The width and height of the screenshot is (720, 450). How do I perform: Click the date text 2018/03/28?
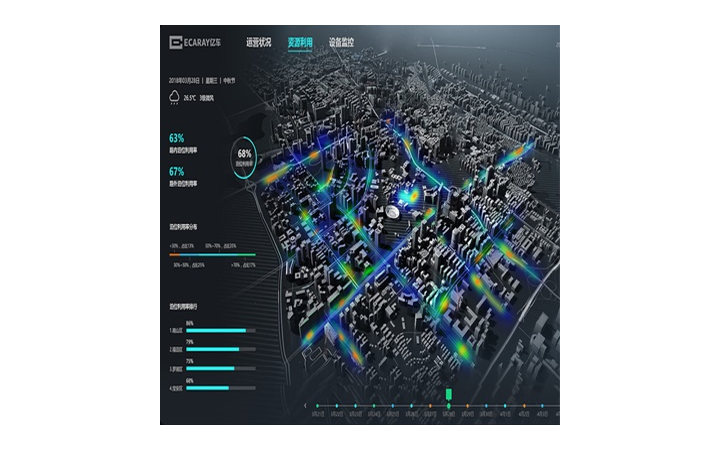click(x=184, y=80)
